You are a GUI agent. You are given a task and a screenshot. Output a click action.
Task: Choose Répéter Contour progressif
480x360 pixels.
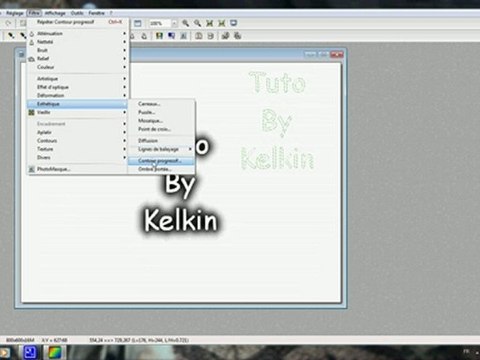(x=77, y=22)
